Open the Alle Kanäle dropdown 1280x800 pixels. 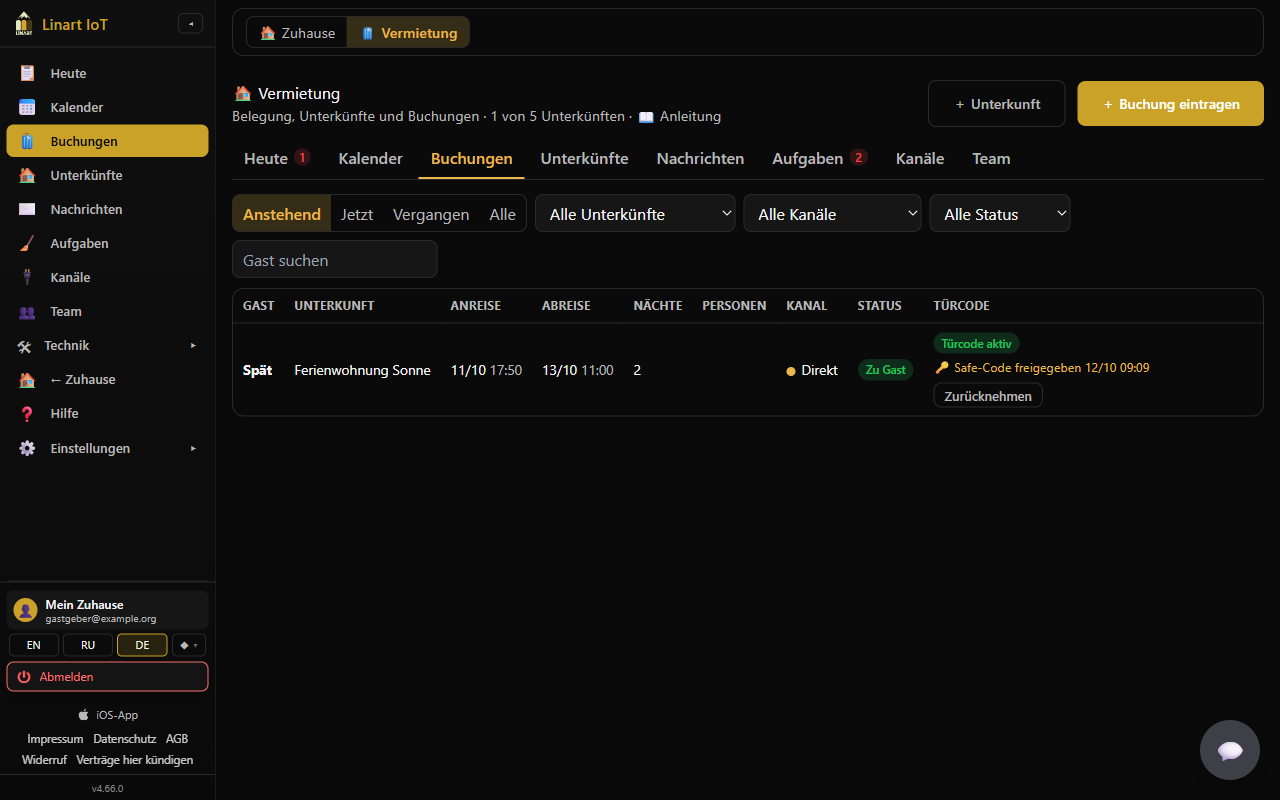pos(832,214)
